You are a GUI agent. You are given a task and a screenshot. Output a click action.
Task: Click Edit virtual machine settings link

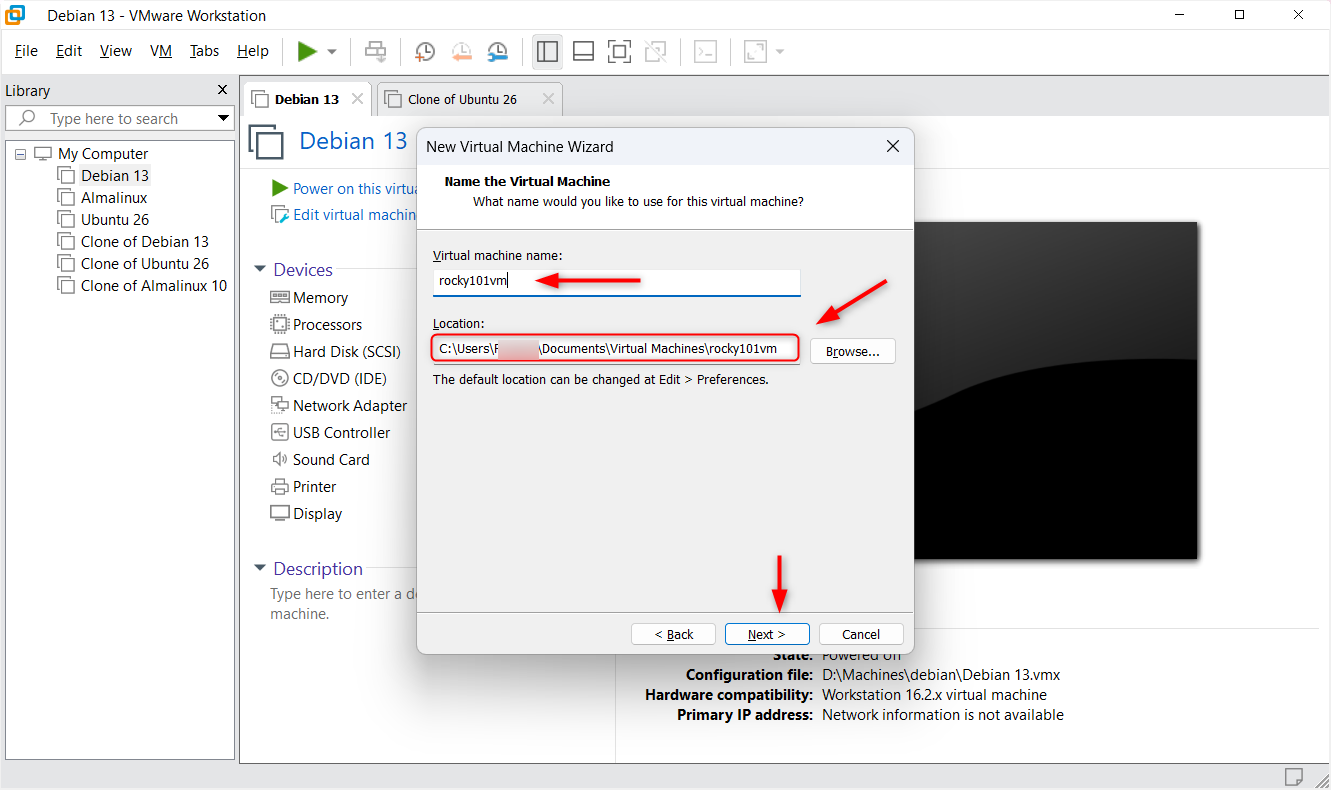coord(344,214)
